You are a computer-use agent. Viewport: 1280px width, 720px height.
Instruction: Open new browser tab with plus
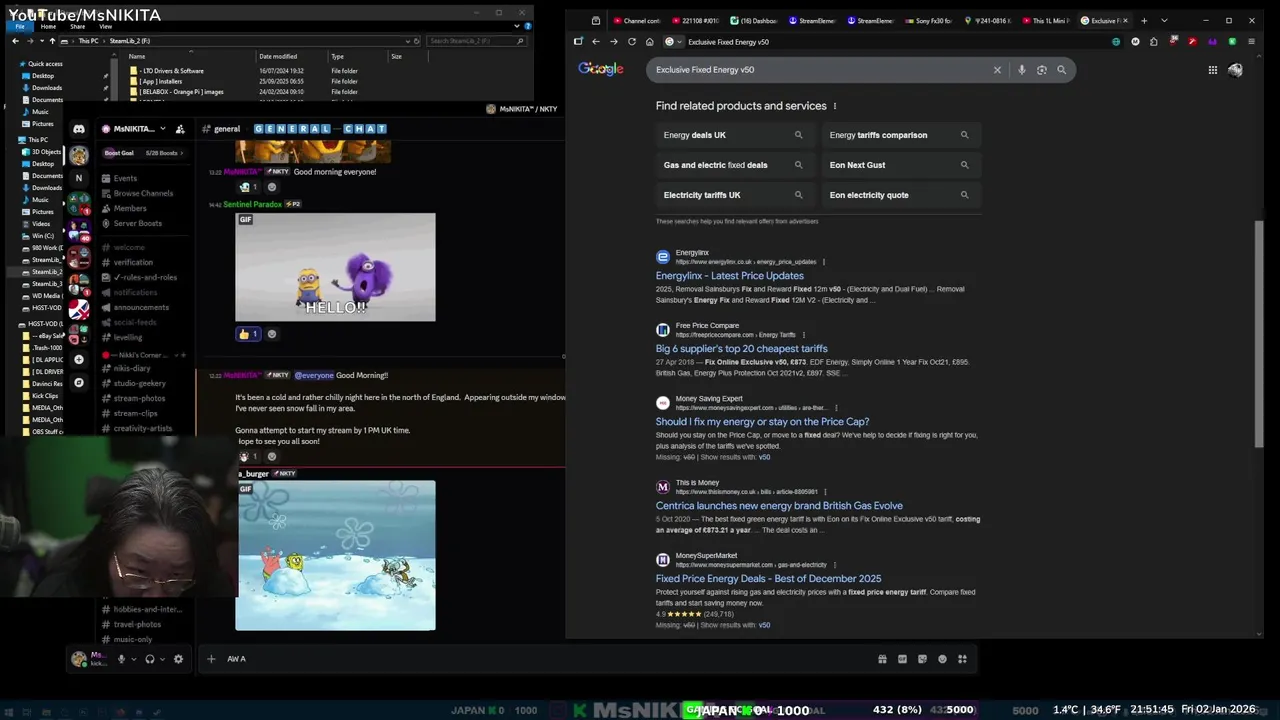1144,20
